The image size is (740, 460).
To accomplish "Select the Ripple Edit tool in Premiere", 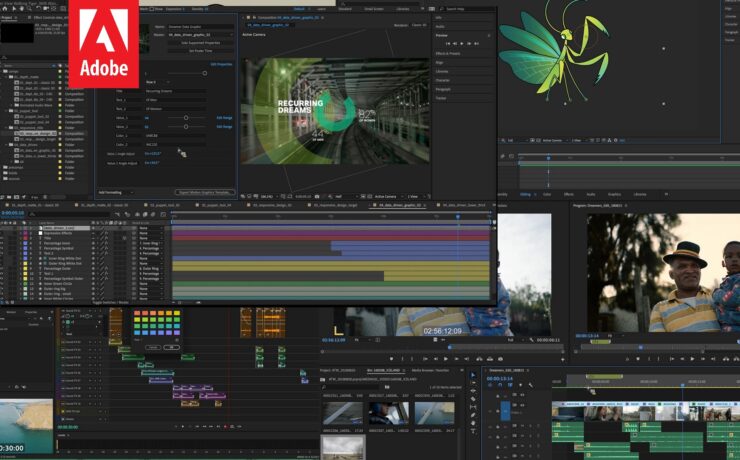I will (473, 391).
